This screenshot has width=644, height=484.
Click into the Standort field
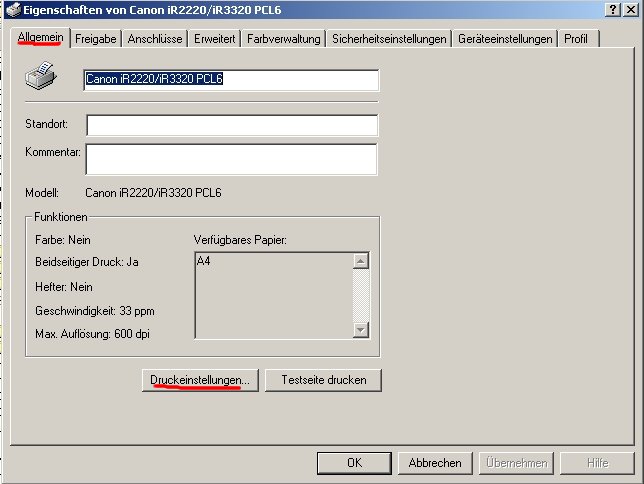(x=232, y=125)
